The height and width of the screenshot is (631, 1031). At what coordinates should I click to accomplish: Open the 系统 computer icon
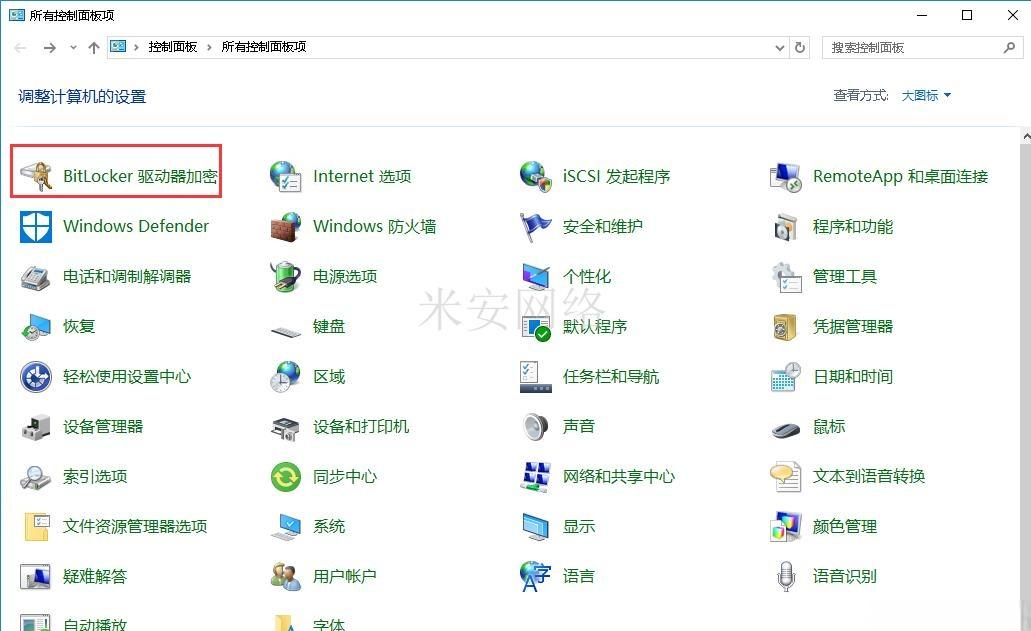285,526
